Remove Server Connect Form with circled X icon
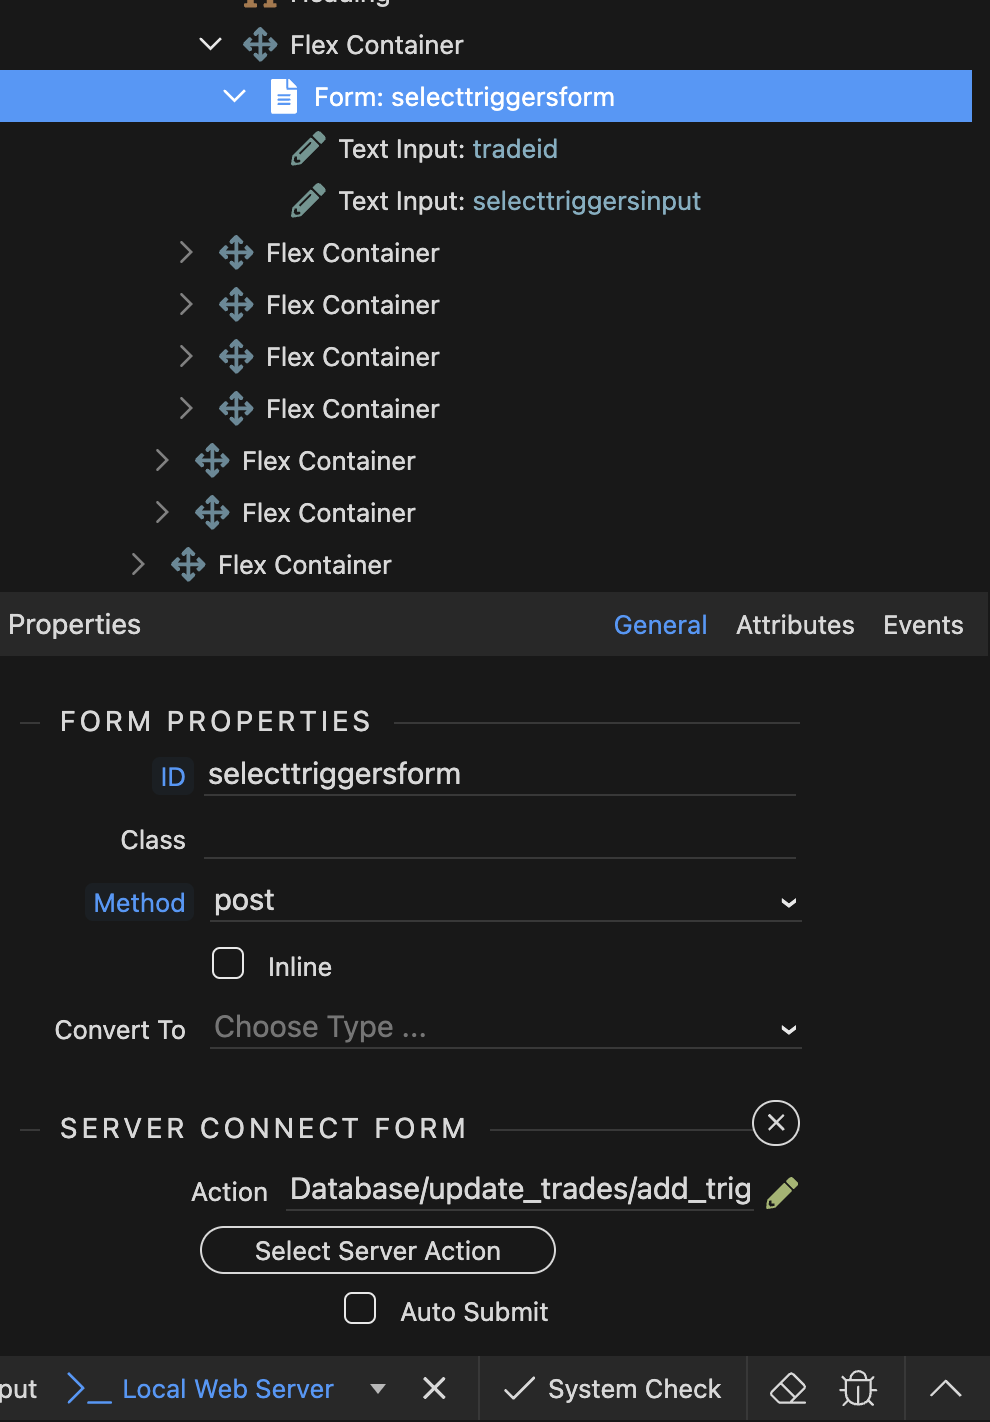This screenshot has height=1422, width=990. 775,1123
